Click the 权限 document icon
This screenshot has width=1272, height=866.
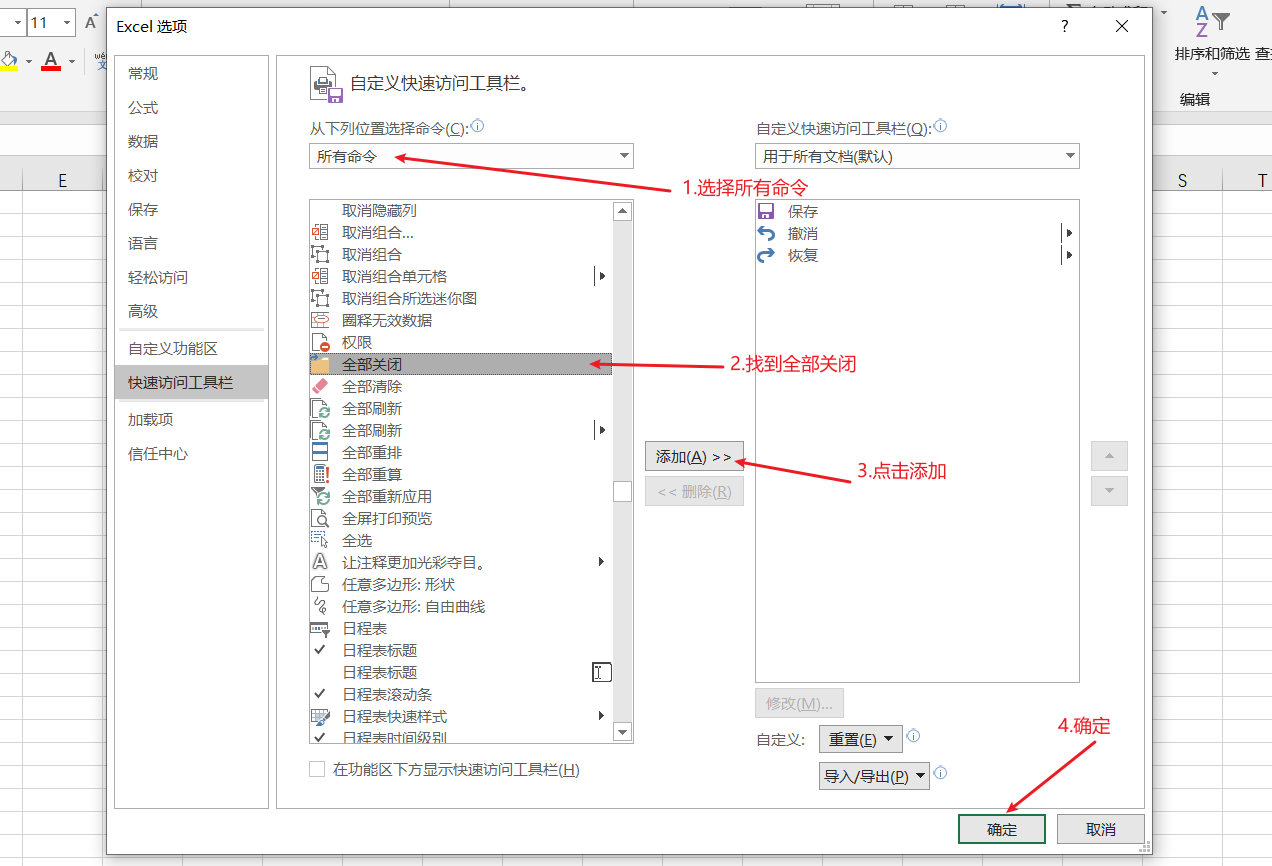pyautogui.click(x=320, y=342)
